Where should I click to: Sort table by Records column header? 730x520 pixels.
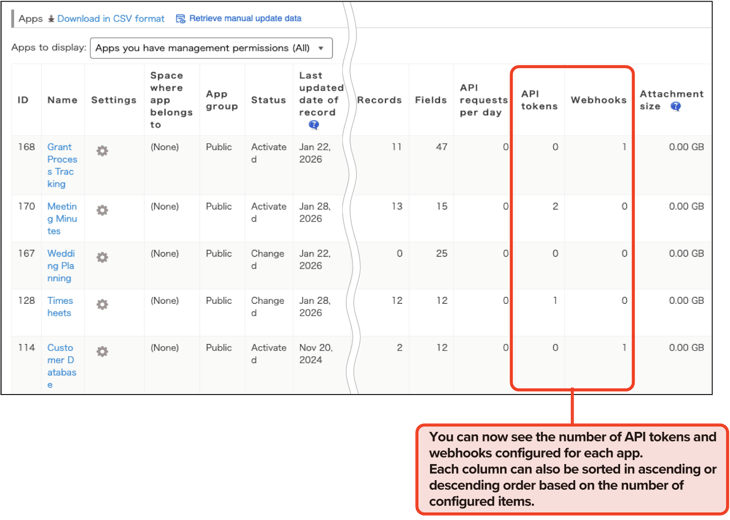pos(379,100)
